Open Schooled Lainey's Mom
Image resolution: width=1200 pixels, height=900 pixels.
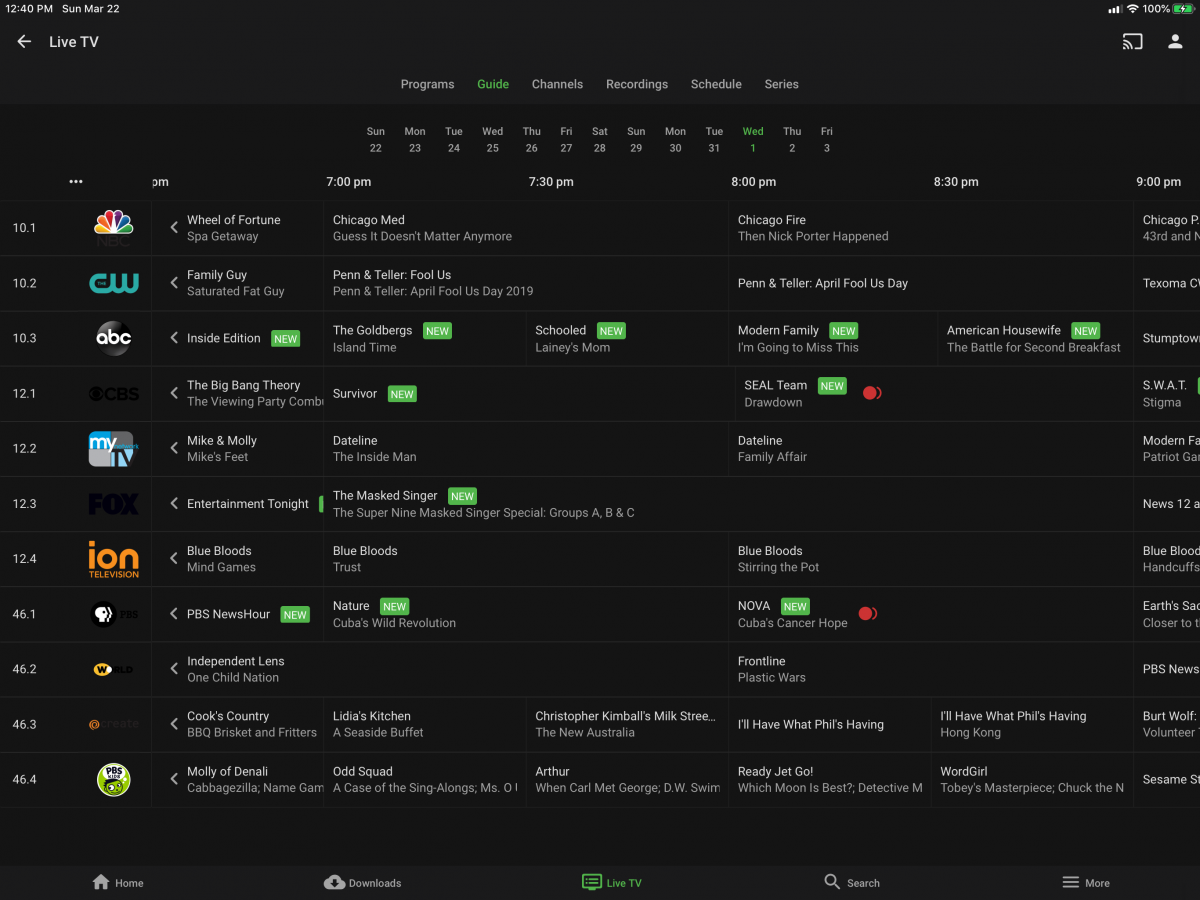(x=627, y=338)
